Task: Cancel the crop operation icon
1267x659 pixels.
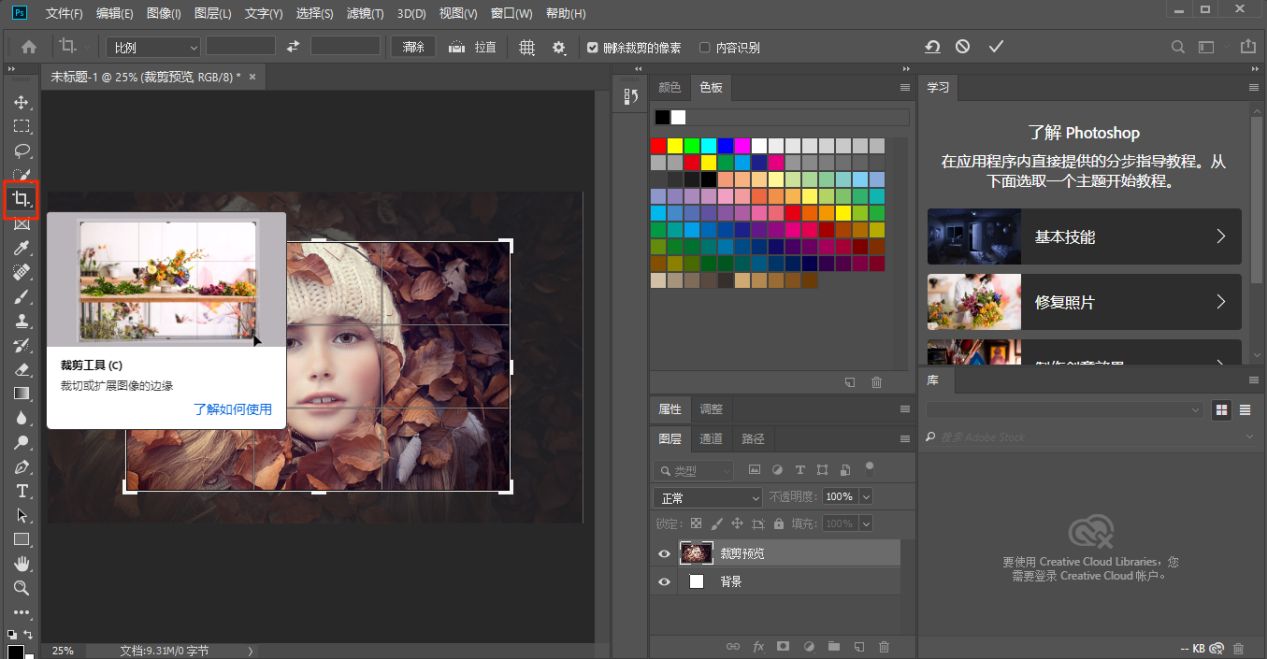Action: (x=962, y=47)
